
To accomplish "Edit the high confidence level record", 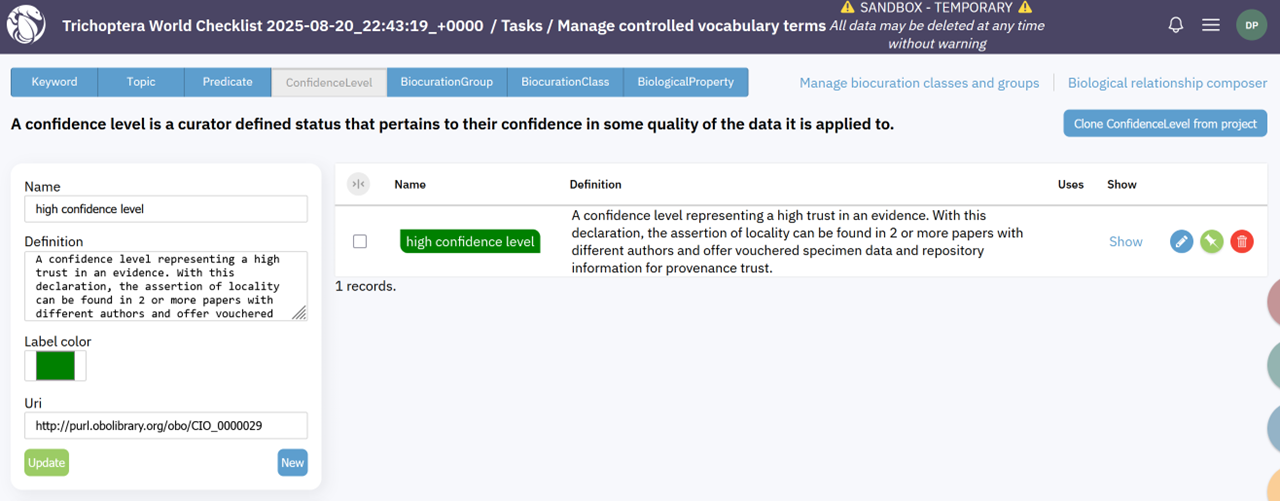I will [1181, 241].
